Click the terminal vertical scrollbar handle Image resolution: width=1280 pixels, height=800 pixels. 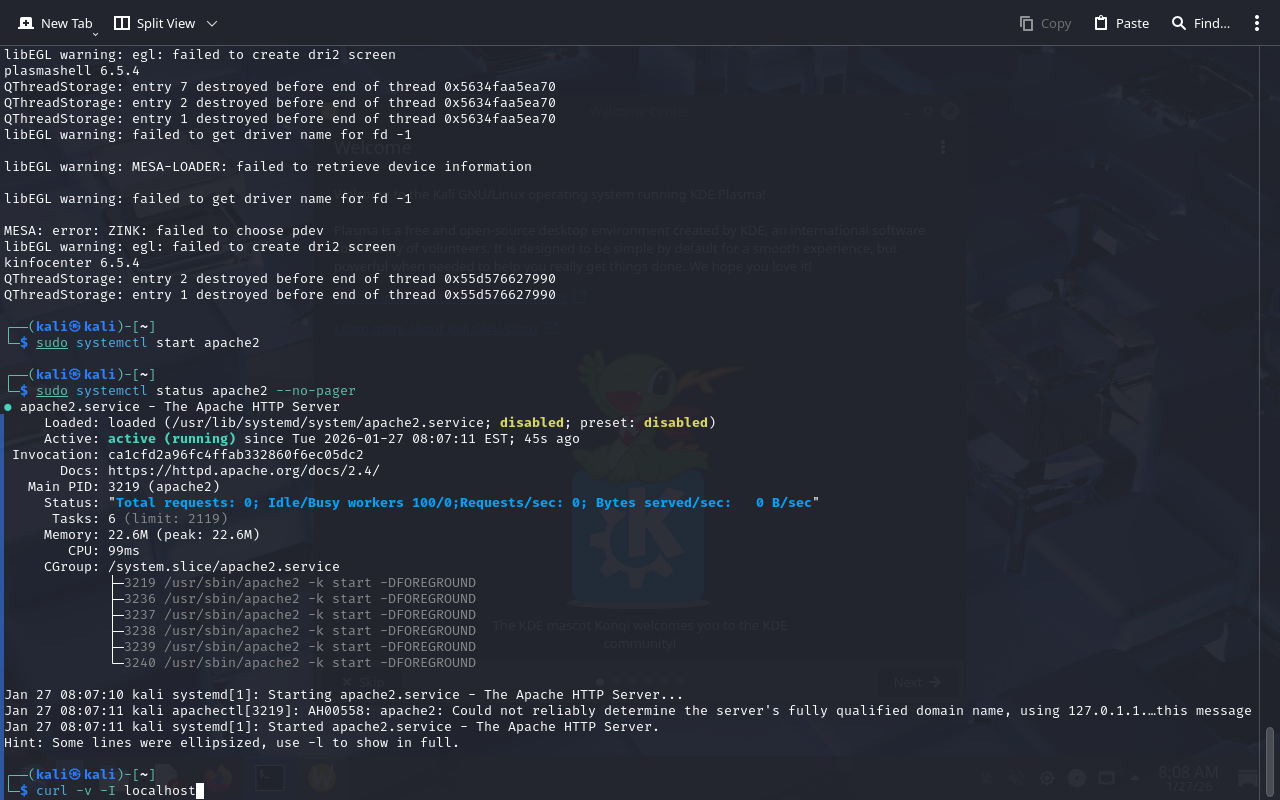click(x=1270, y=760)
